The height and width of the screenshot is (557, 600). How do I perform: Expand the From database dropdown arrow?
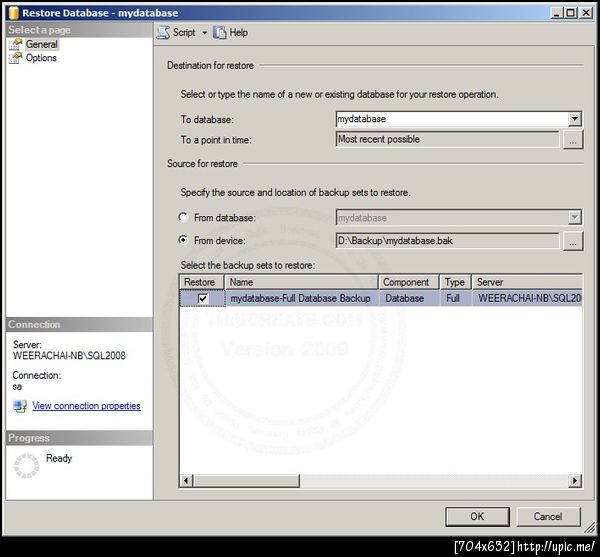pos(574,217)
